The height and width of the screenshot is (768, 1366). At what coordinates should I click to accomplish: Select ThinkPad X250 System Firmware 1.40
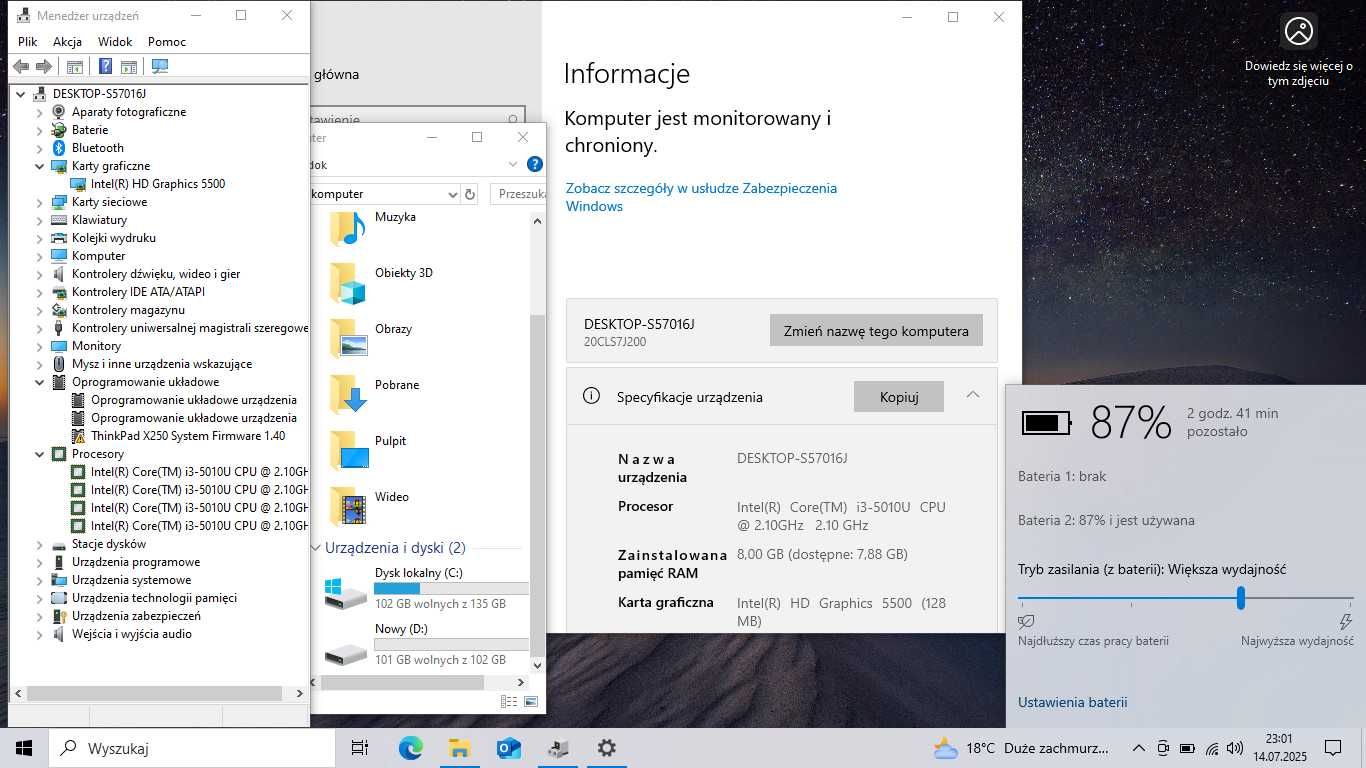pos(187,436)
